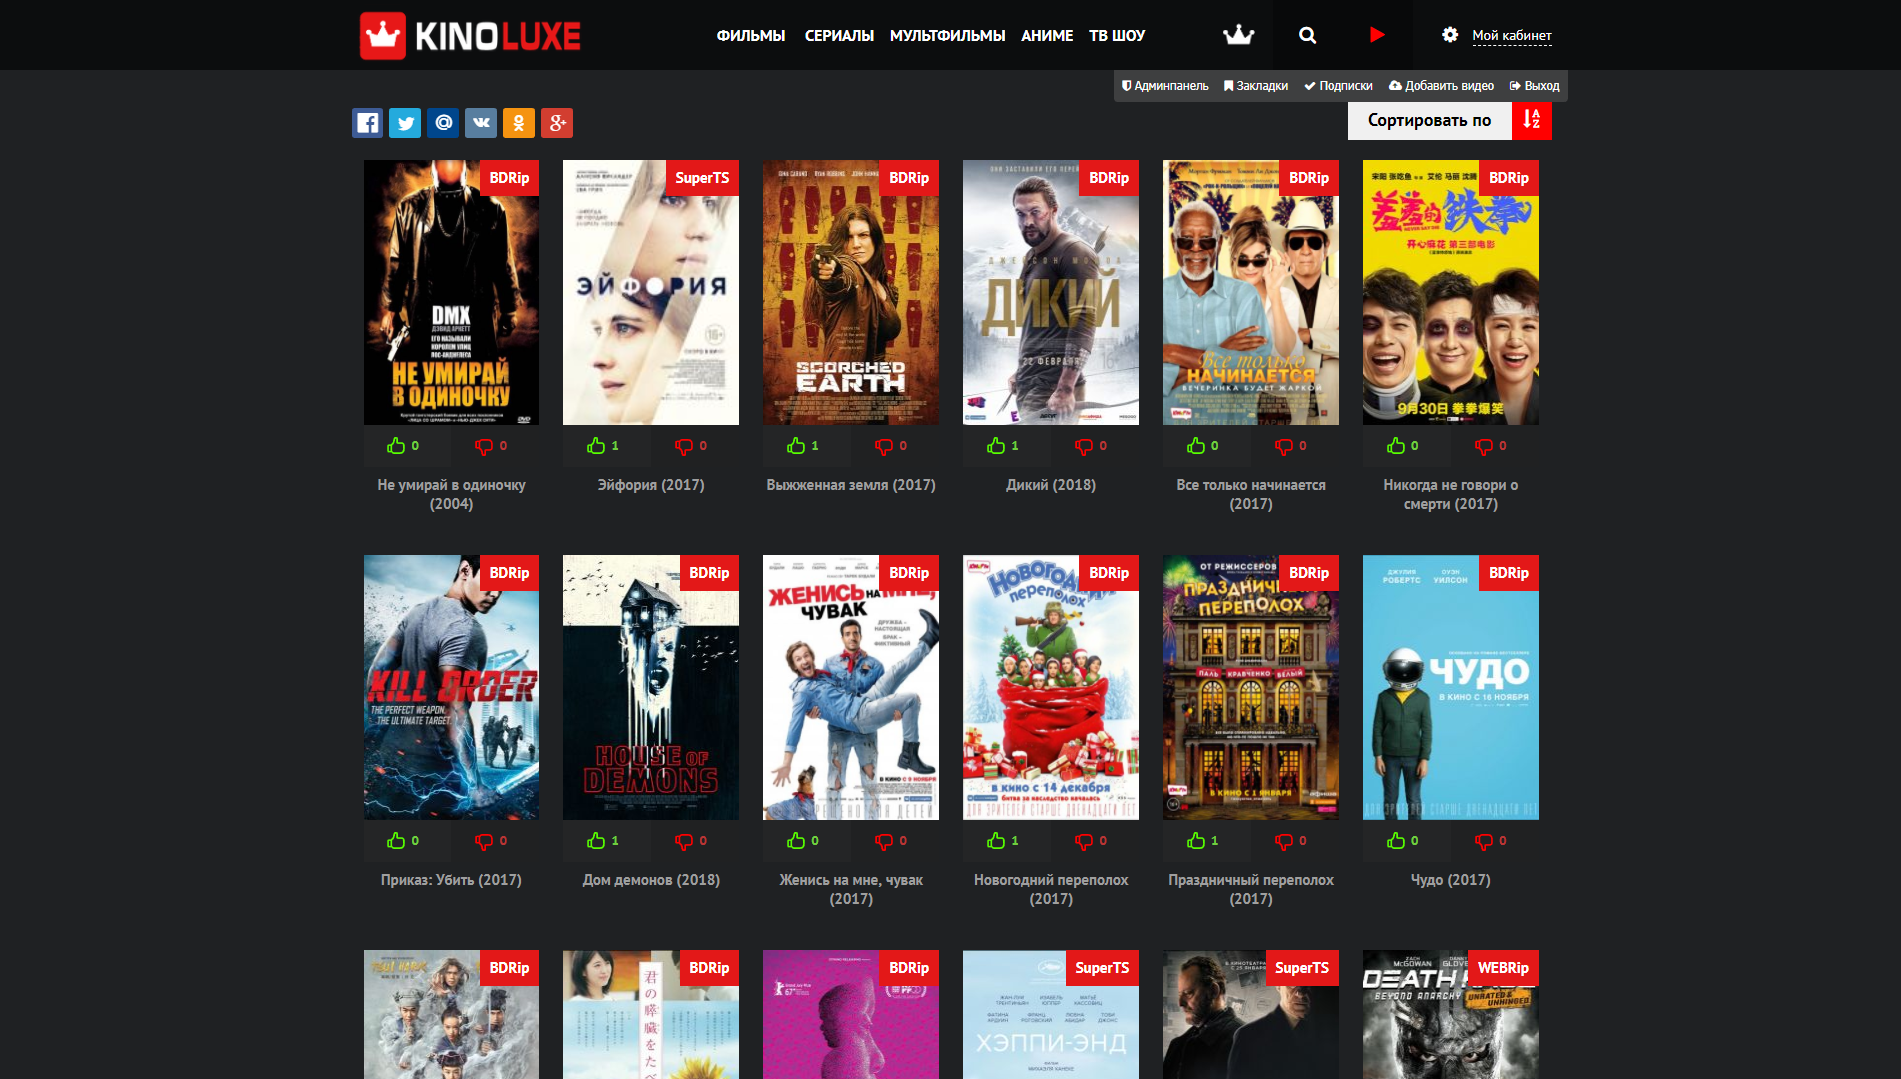Open the premium crown icon in header
Screen dimensions: 1901x1079
pyautogui.click(x=1238, y=35)
